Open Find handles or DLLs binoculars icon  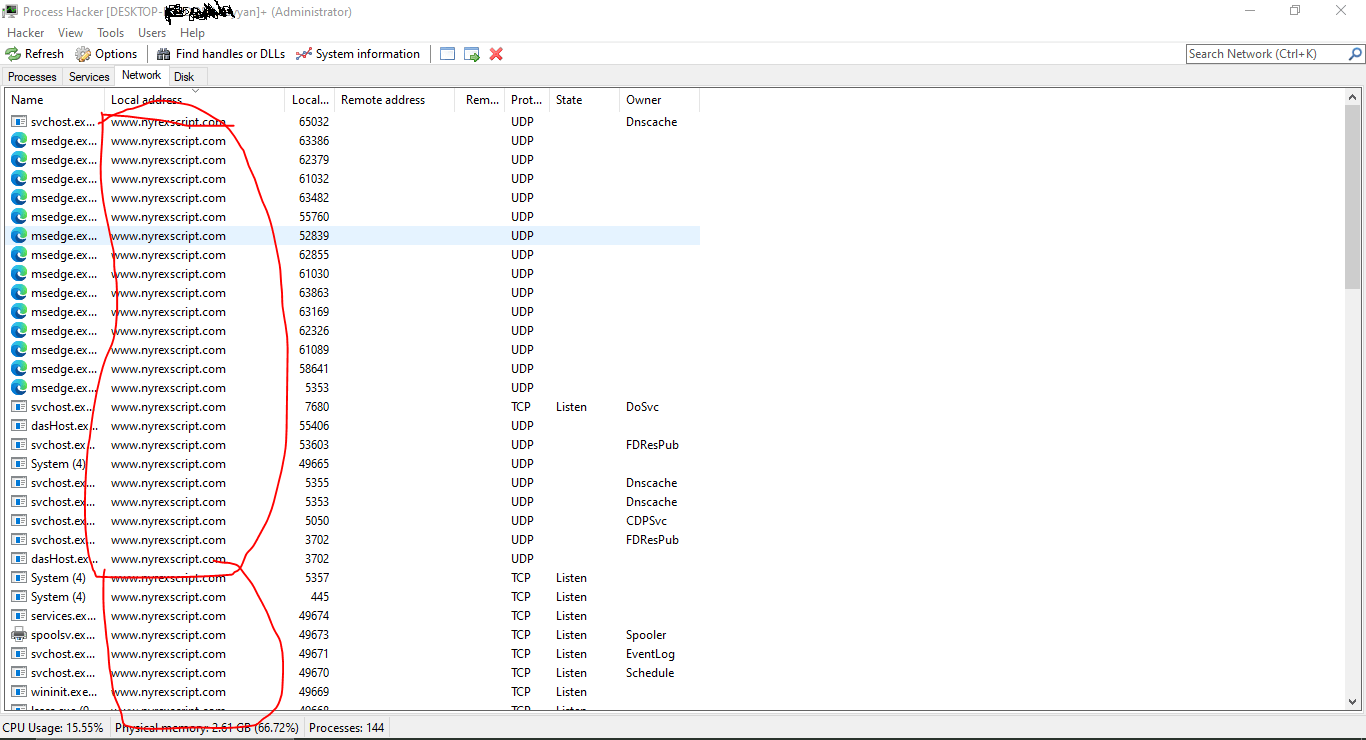164,54
